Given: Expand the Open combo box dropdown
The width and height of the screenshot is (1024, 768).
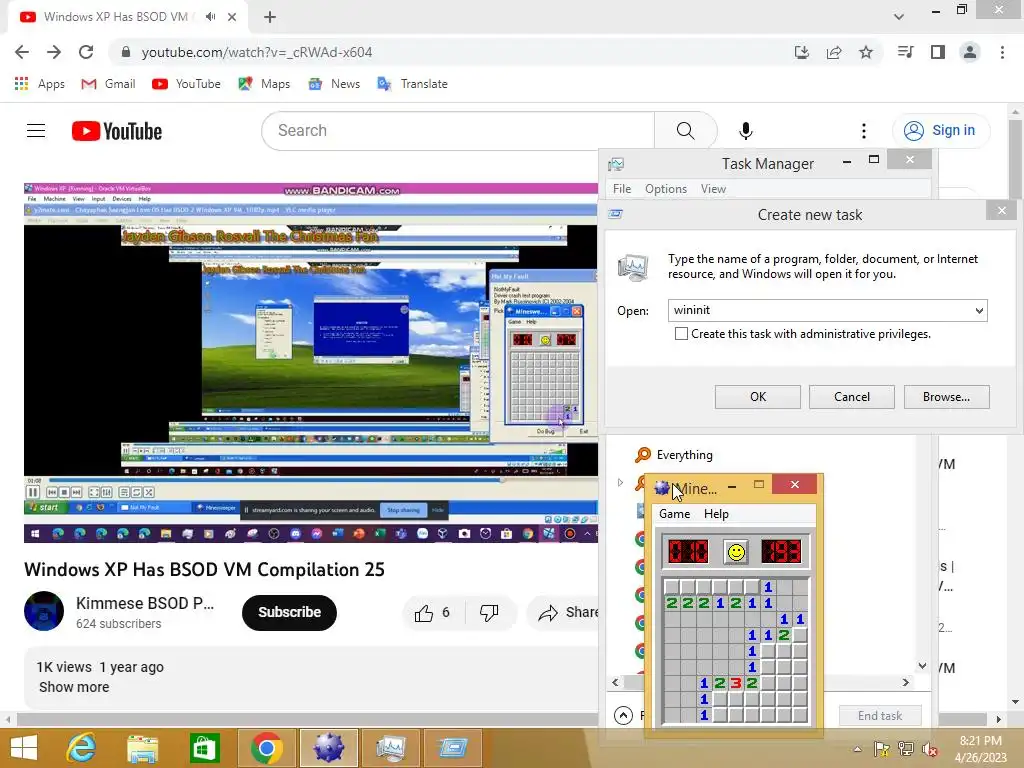Looking at the screenshot, I should pos(979,310).
